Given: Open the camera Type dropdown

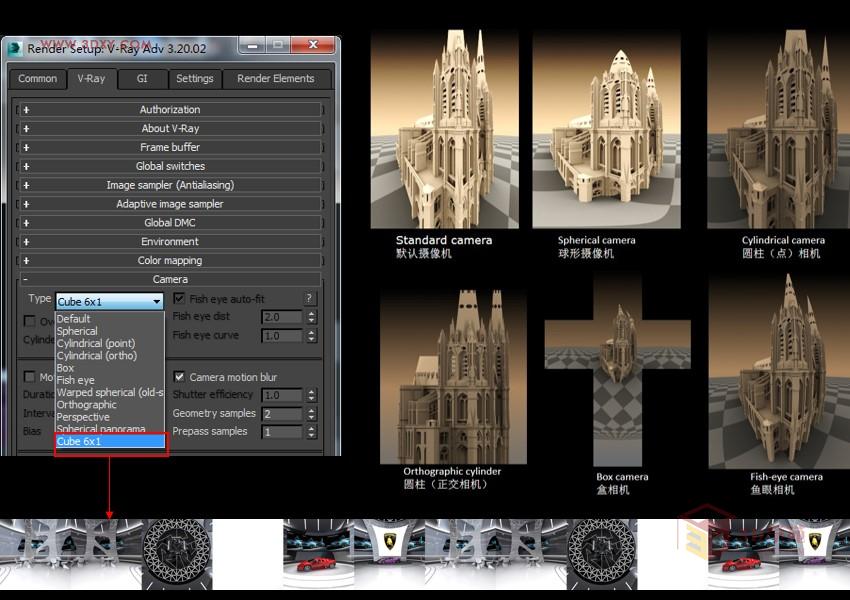Looking at the screenshot, I should (157, 300).
